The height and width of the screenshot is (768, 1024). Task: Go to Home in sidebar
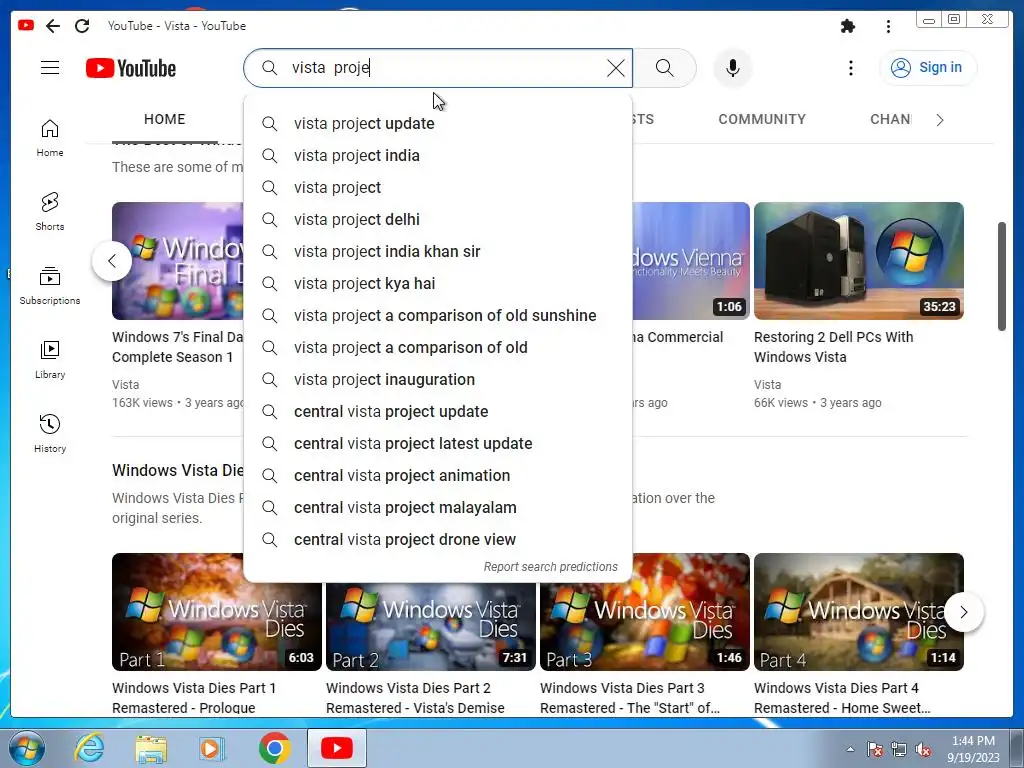(50, 138)
